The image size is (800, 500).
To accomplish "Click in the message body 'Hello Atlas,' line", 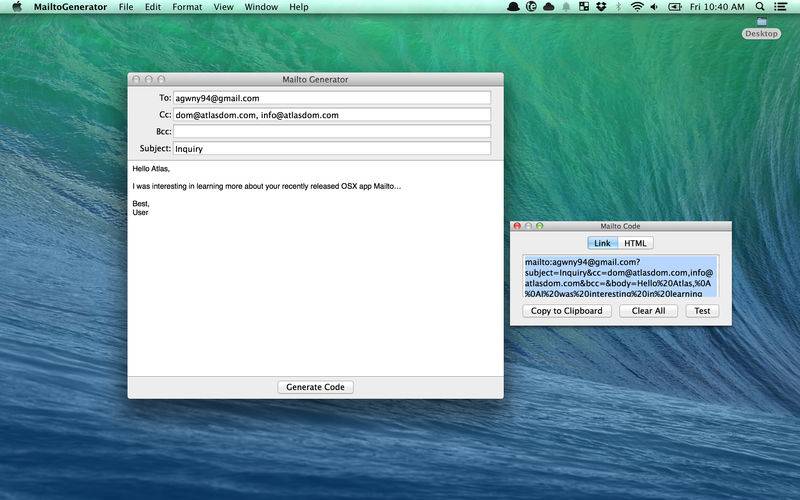I will [151, 168].
